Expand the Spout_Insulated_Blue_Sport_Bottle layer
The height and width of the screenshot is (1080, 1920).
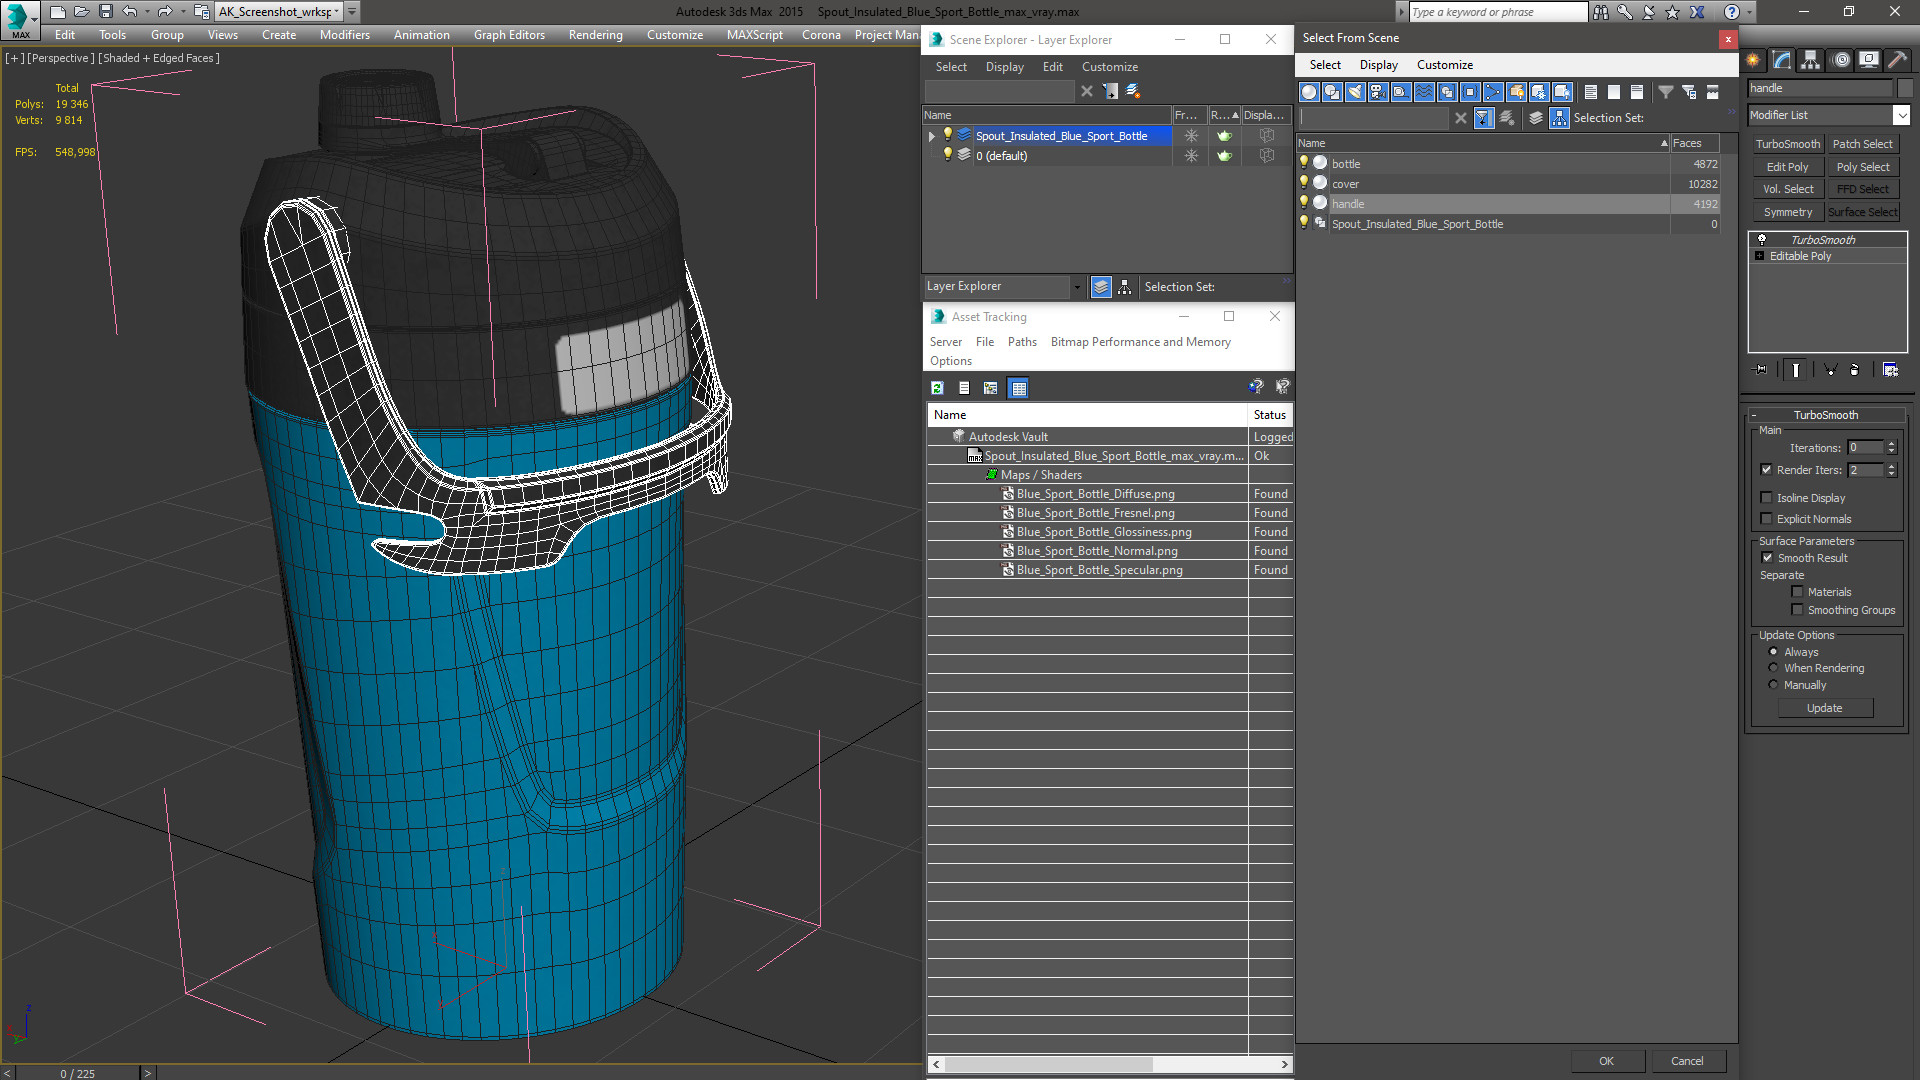click(x=932, y=136)
